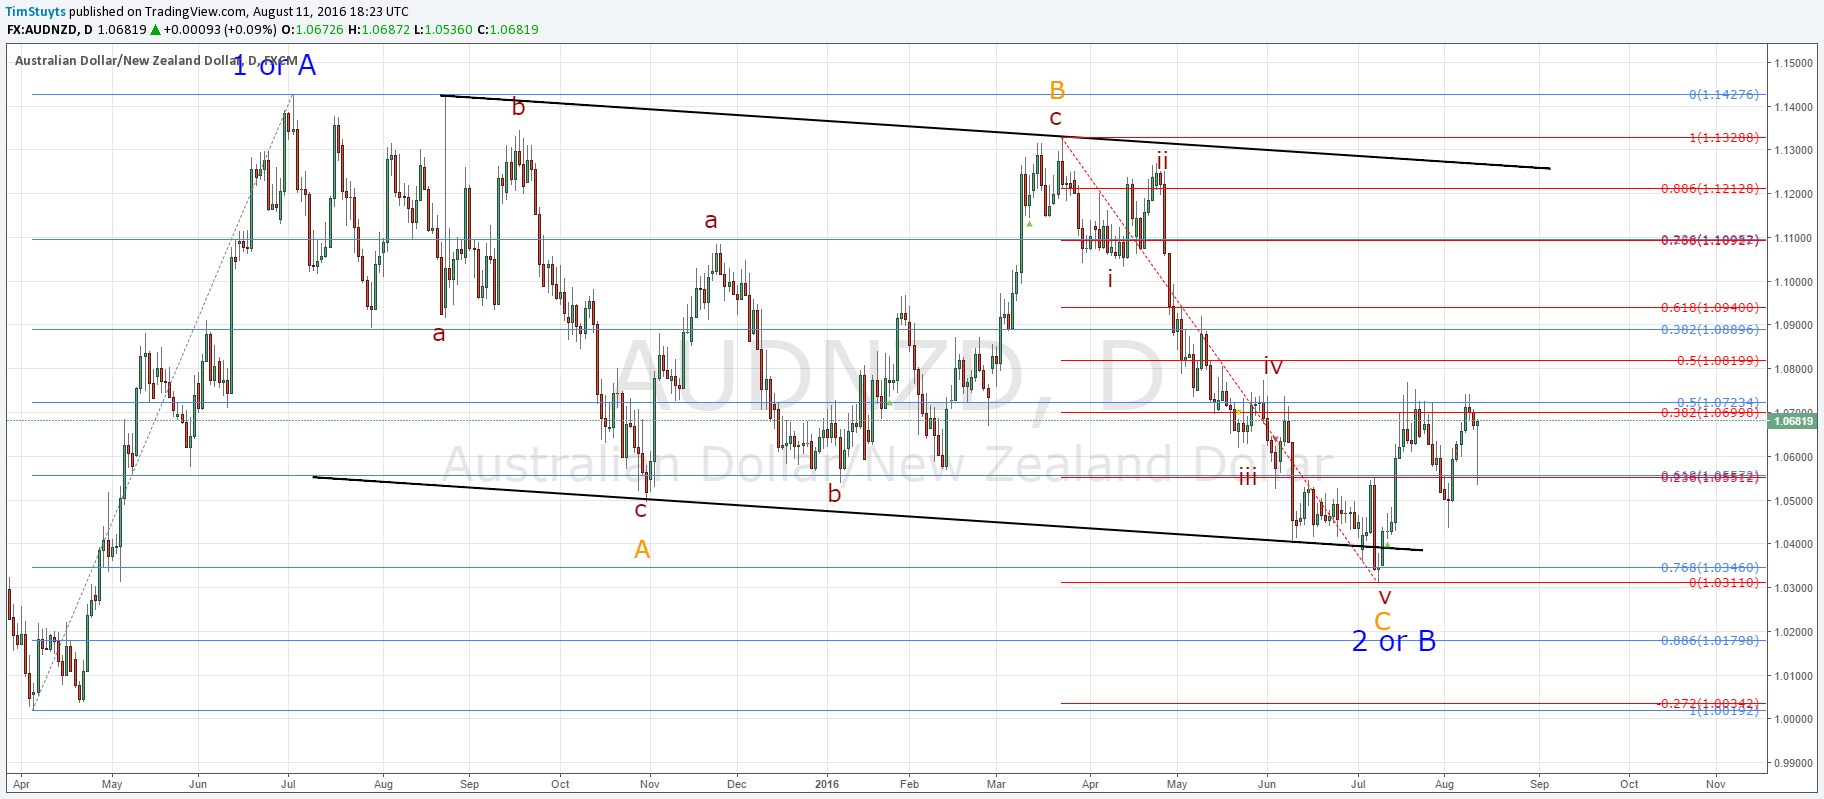Click the close value C:1.06819
1824x799 pixels.
point(508,29)
